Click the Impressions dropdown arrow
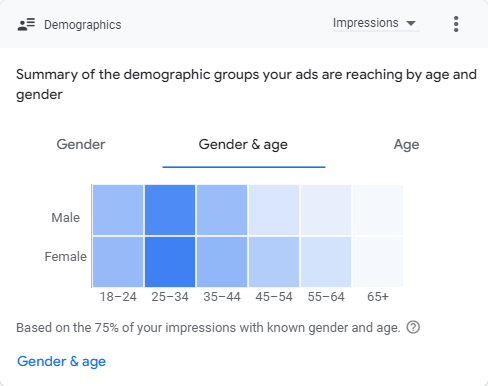This screenshot has height=386, width=488. coord(411,23)
